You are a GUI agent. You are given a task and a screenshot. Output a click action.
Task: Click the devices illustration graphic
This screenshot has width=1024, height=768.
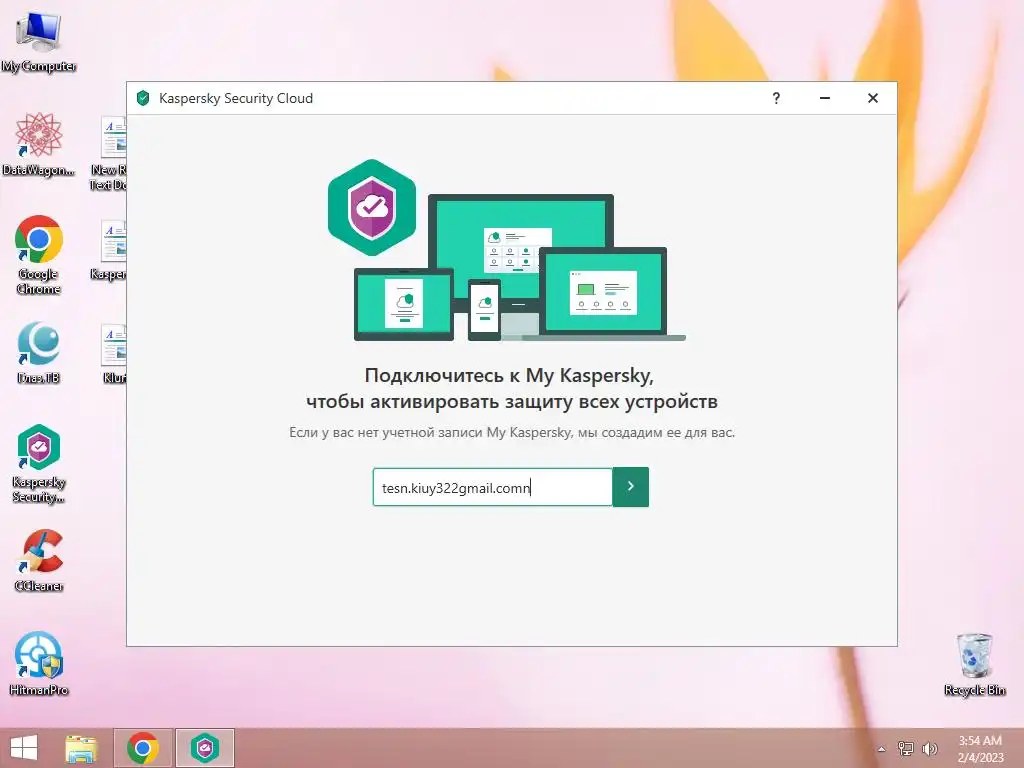click(507, 250)
